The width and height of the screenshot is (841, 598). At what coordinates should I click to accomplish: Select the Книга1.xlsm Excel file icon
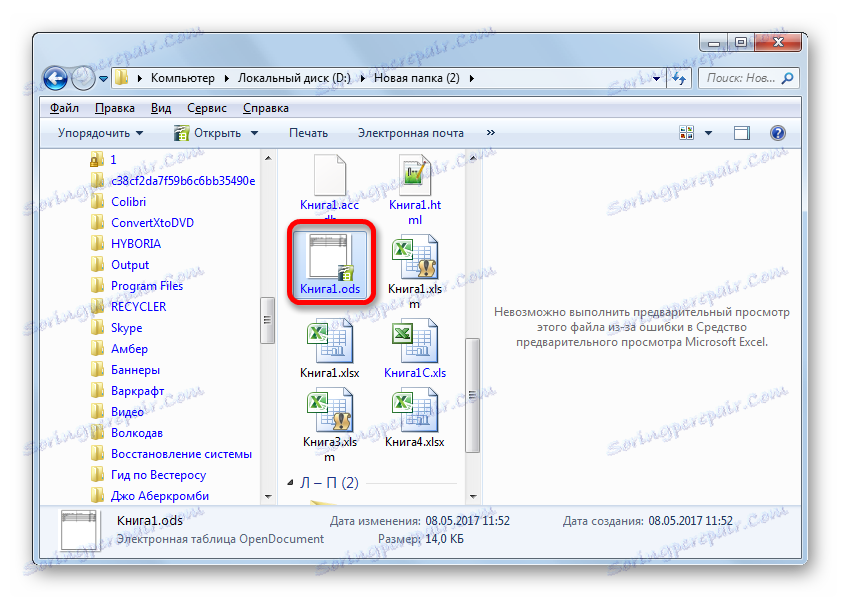click(x=415, y=257)
